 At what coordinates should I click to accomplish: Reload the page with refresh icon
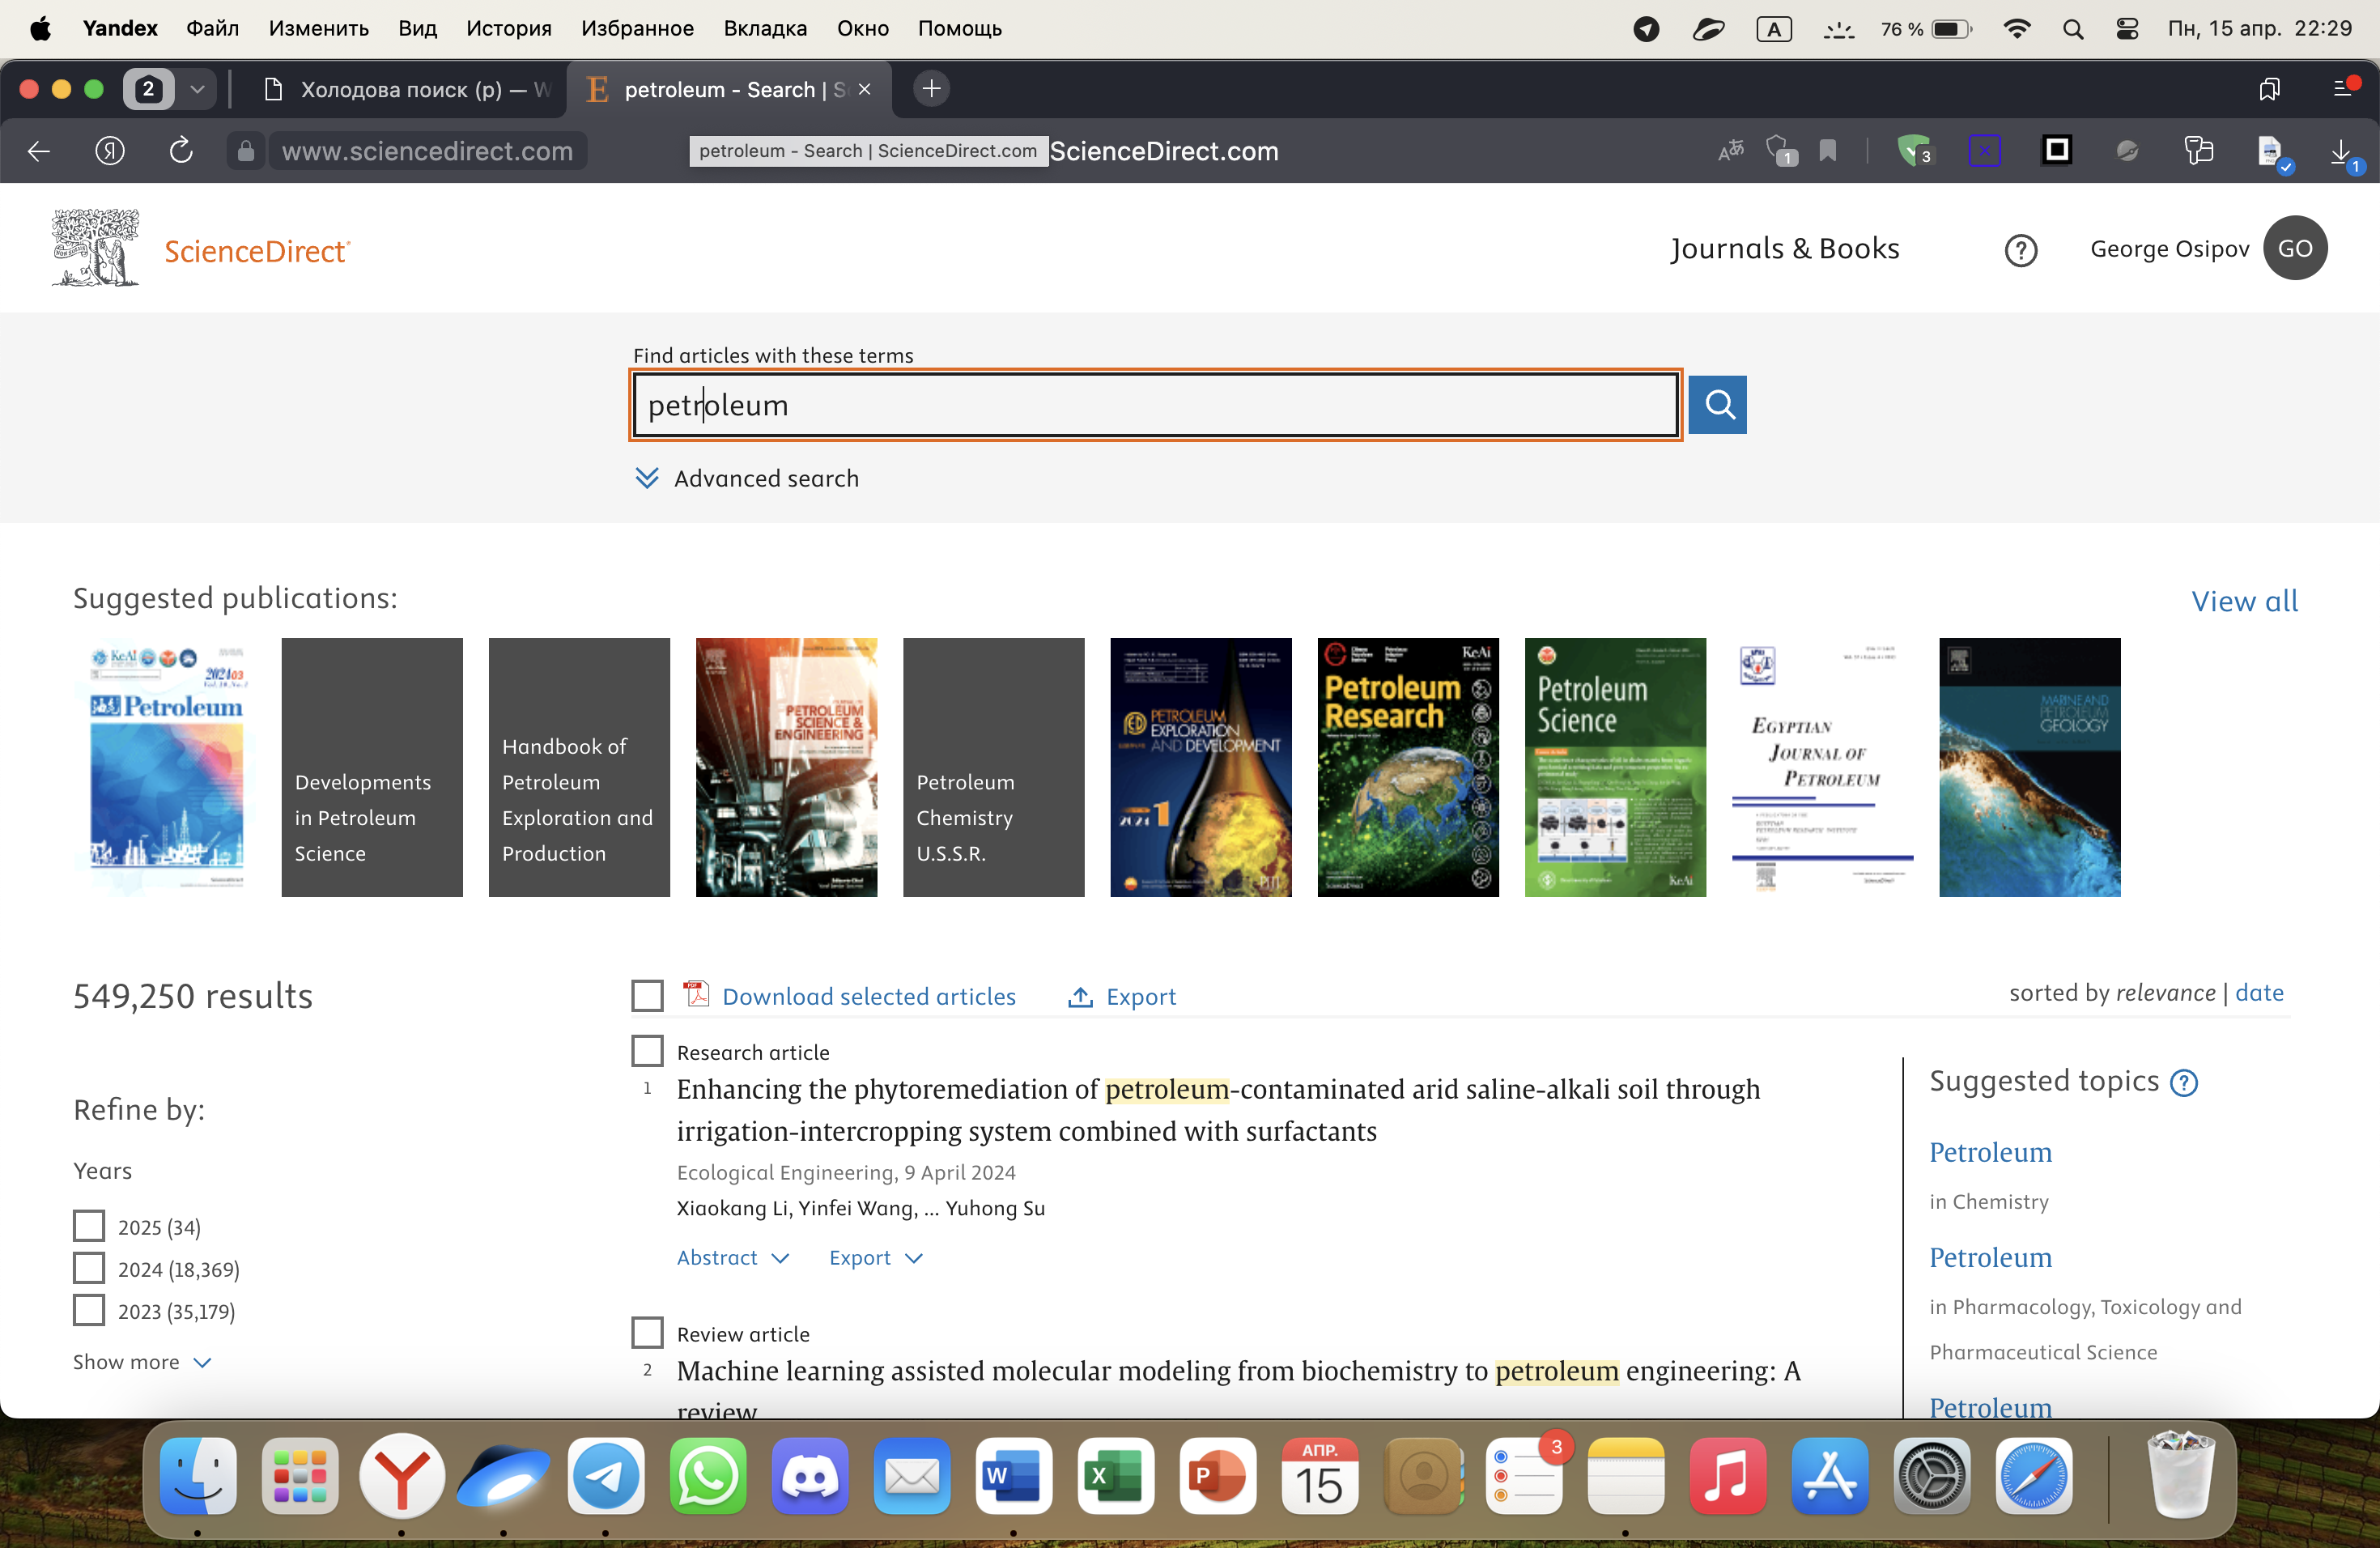click(x=180, y=151)
